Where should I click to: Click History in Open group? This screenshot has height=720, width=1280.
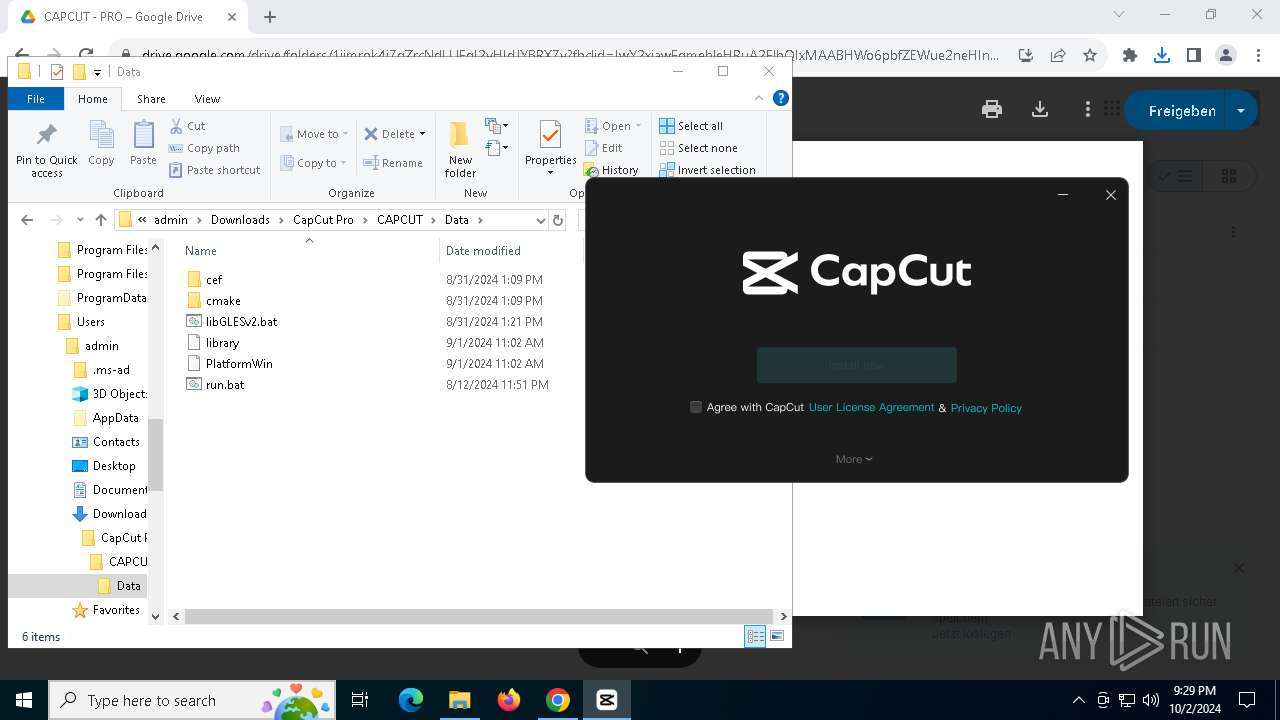611,170
